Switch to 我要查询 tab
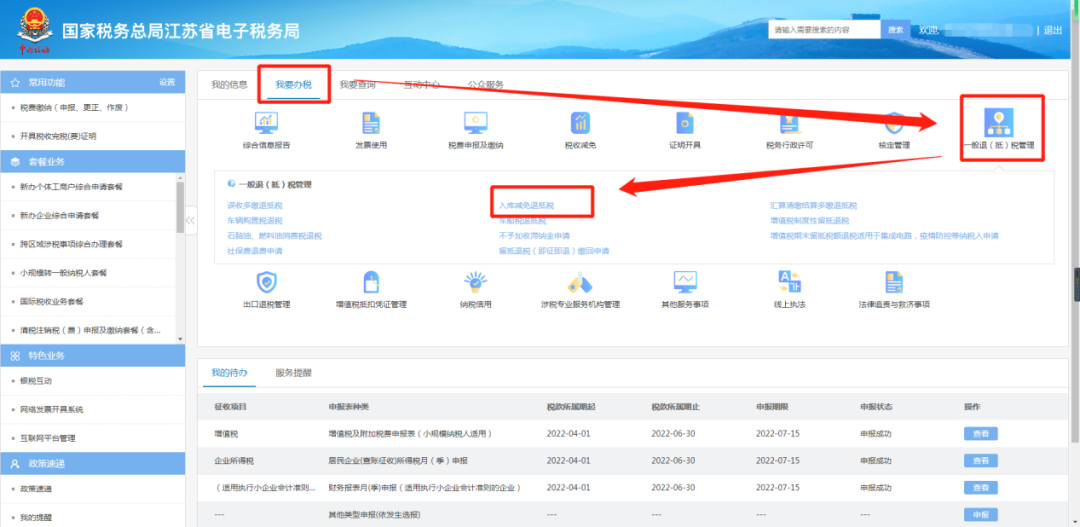The width and height of the screenshot is (1080, 527). (357, 85)
